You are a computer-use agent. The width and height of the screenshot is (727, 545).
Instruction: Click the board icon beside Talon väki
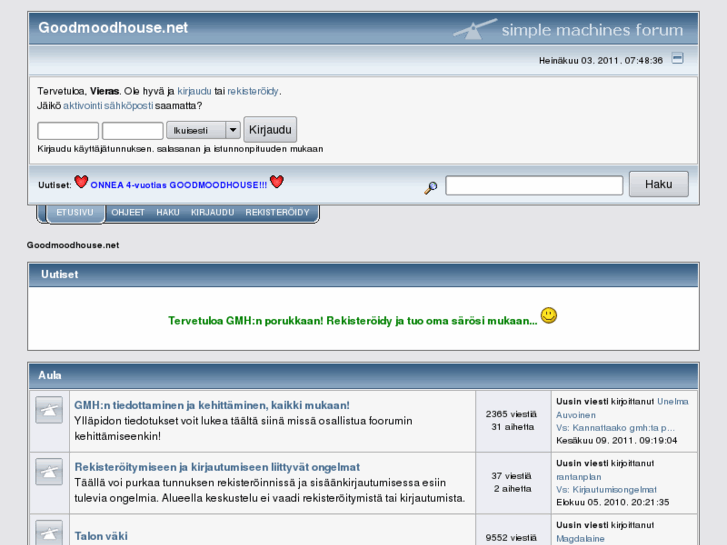coord(49,532)
